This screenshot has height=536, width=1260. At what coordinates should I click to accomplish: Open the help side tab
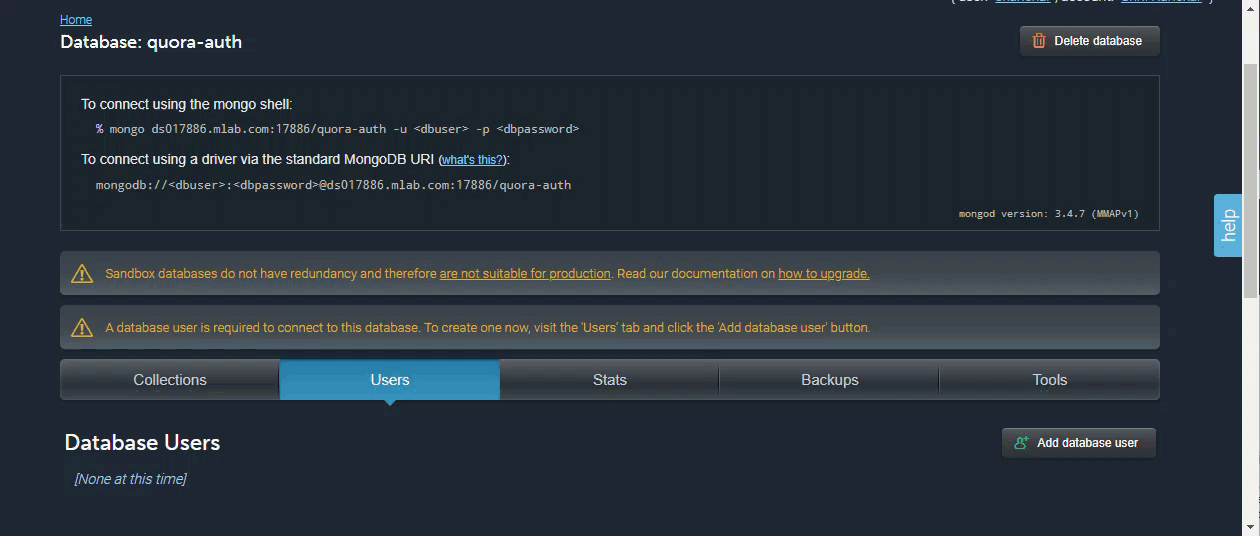(x=1228, y=225)
